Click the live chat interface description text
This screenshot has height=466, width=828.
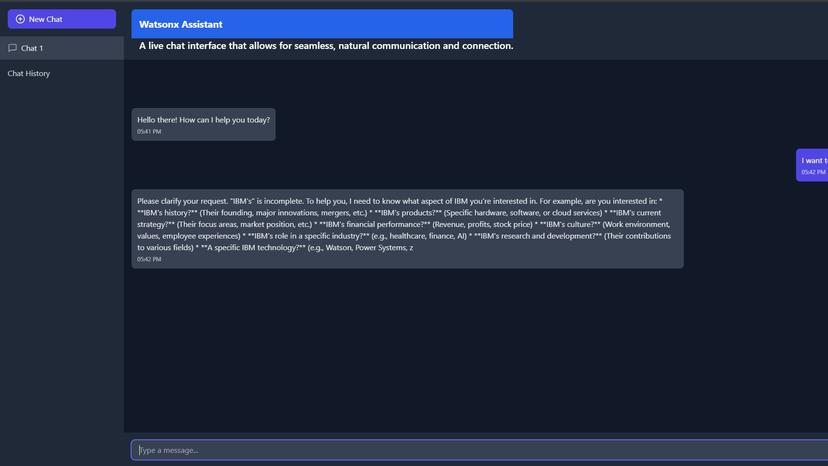326,46
